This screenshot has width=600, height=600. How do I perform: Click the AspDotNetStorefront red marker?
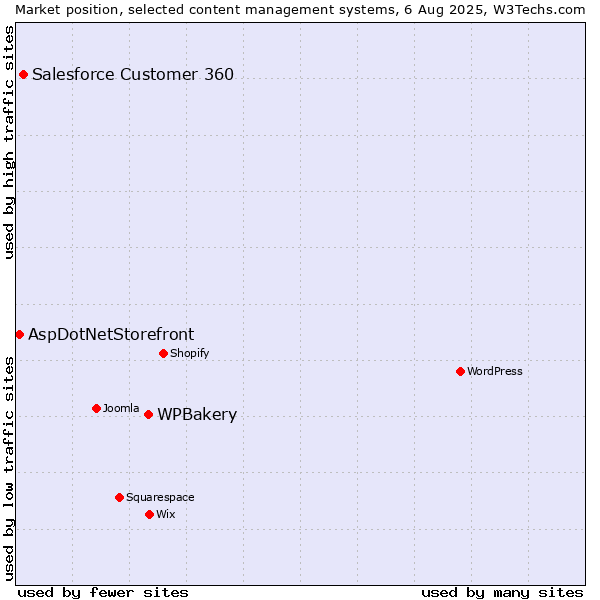point(20,335)
